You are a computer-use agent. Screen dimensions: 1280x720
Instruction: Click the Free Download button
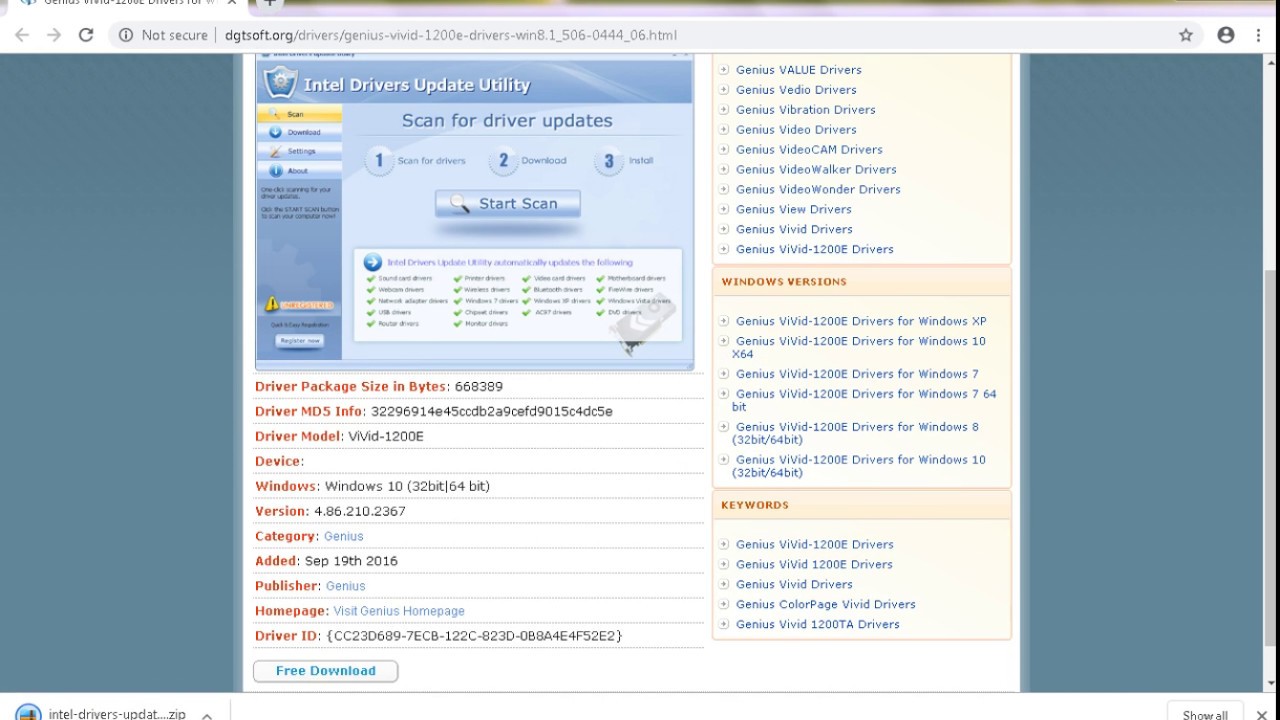pos(325,671)
